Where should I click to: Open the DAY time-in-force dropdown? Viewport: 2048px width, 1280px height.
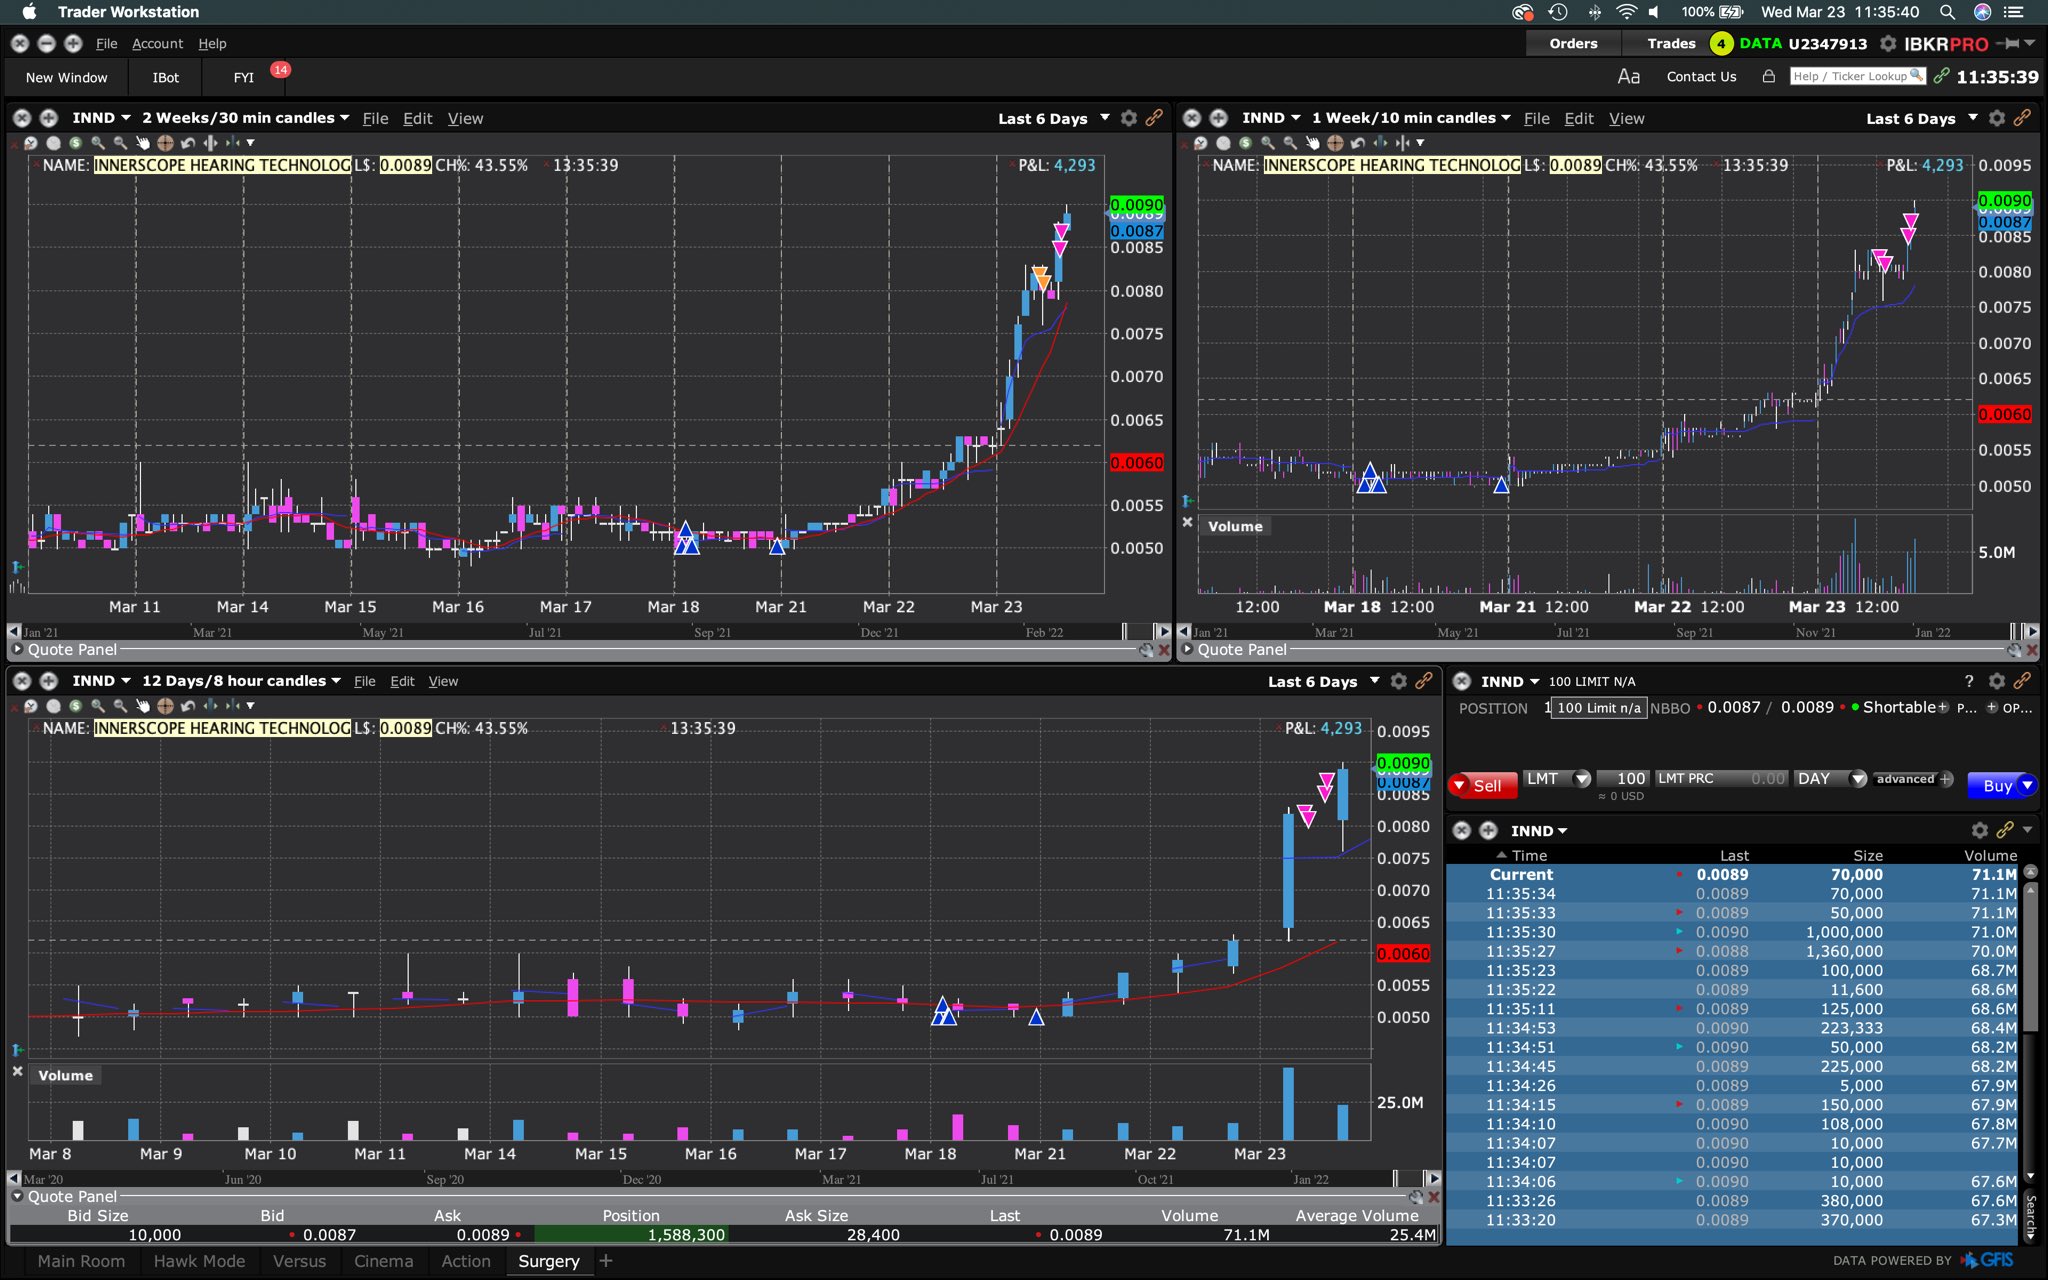tap(1858, 779)
